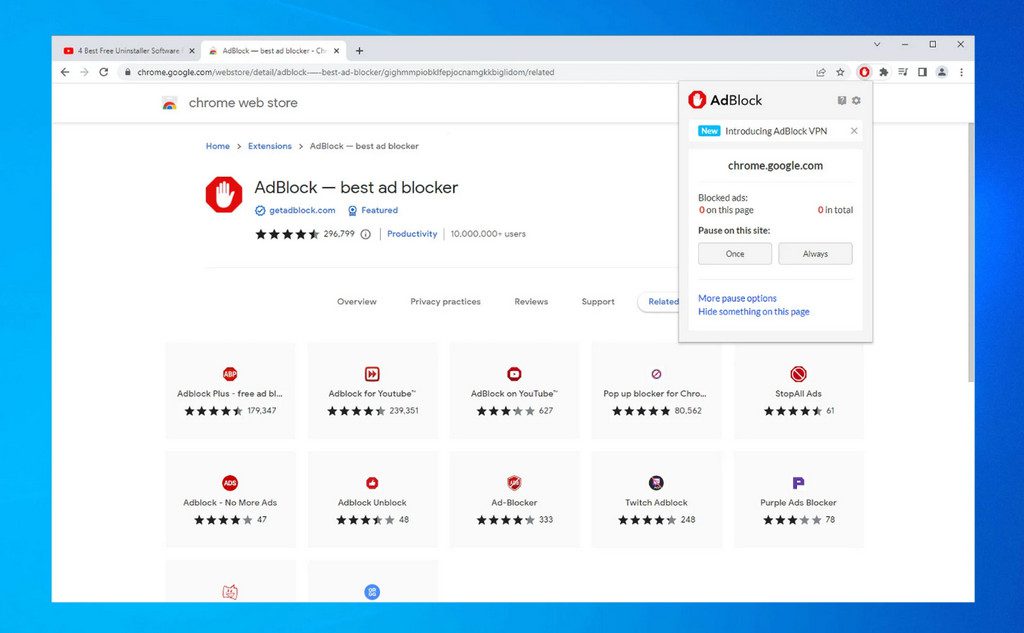This screenshot has height=633, width=1024.
Task: Click the site lock icon in address bar
Action: click(x=128, y=72)
